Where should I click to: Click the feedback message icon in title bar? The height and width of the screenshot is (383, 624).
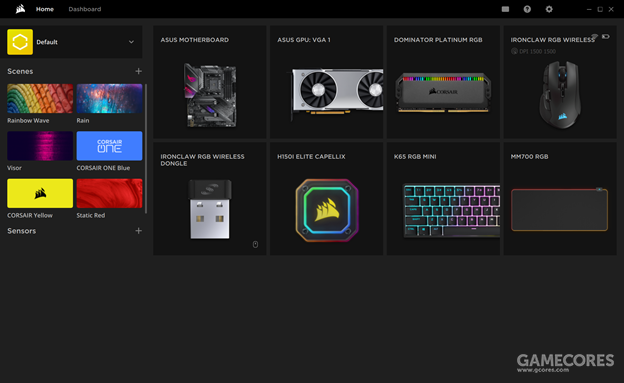[505, 9]
